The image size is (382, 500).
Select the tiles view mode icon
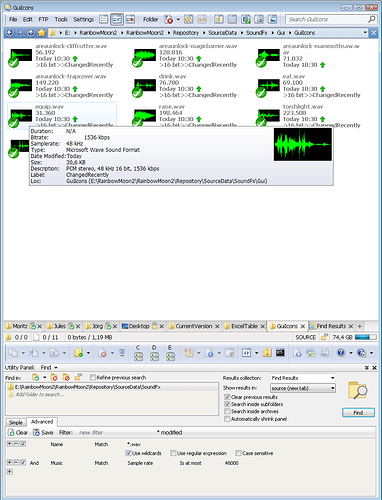coord(117,19)
